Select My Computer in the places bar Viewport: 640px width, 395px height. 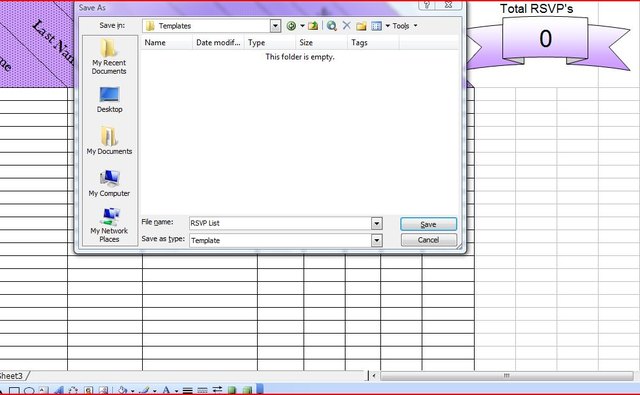109,184
